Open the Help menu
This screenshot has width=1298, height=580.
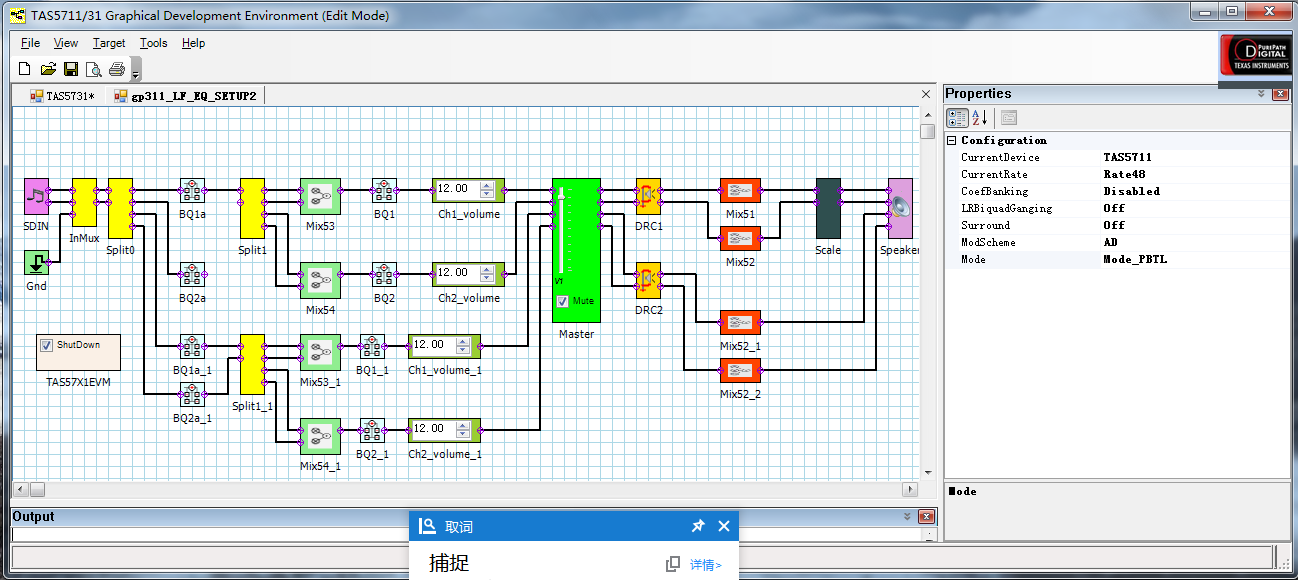(x=193, y=43)
